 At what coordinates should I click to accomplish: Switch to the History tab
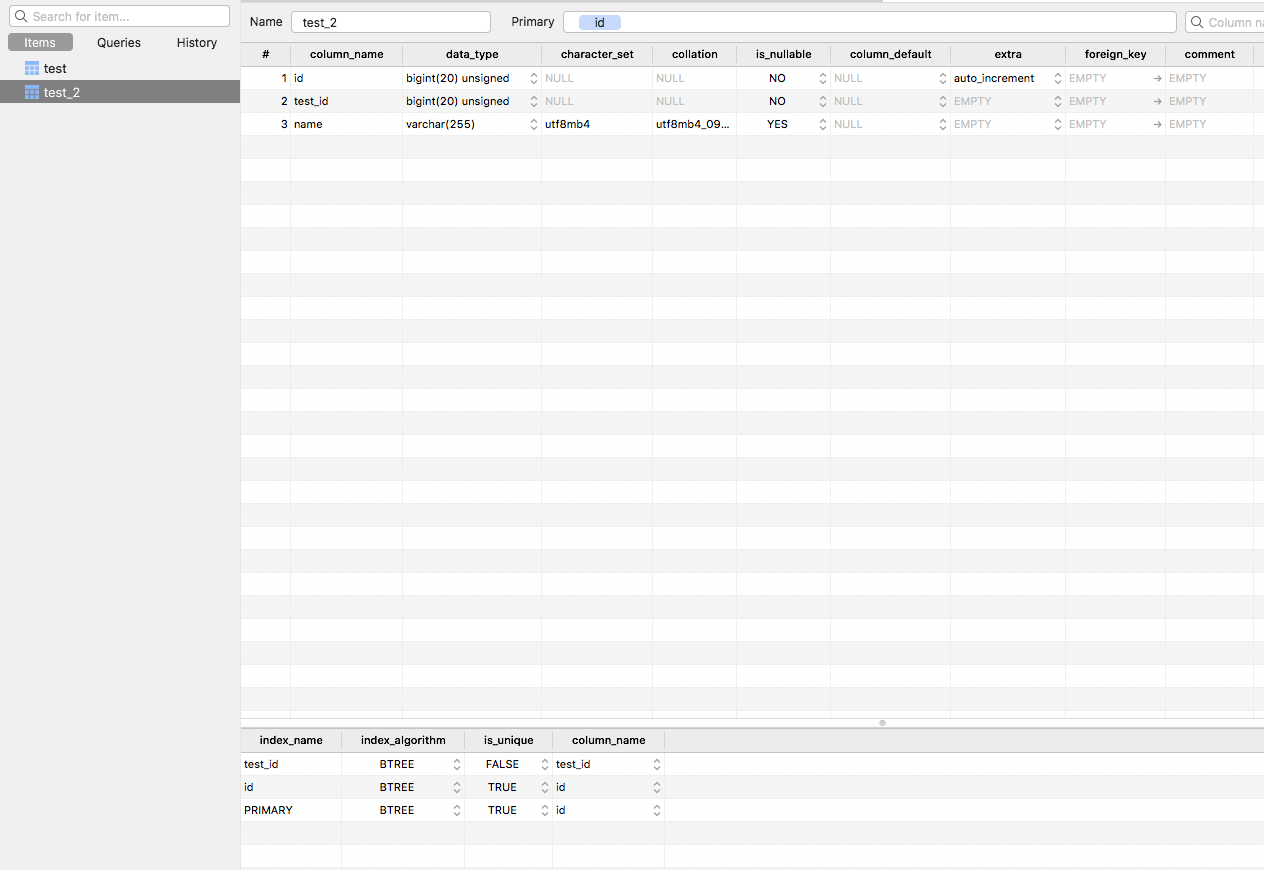[196, 42]
